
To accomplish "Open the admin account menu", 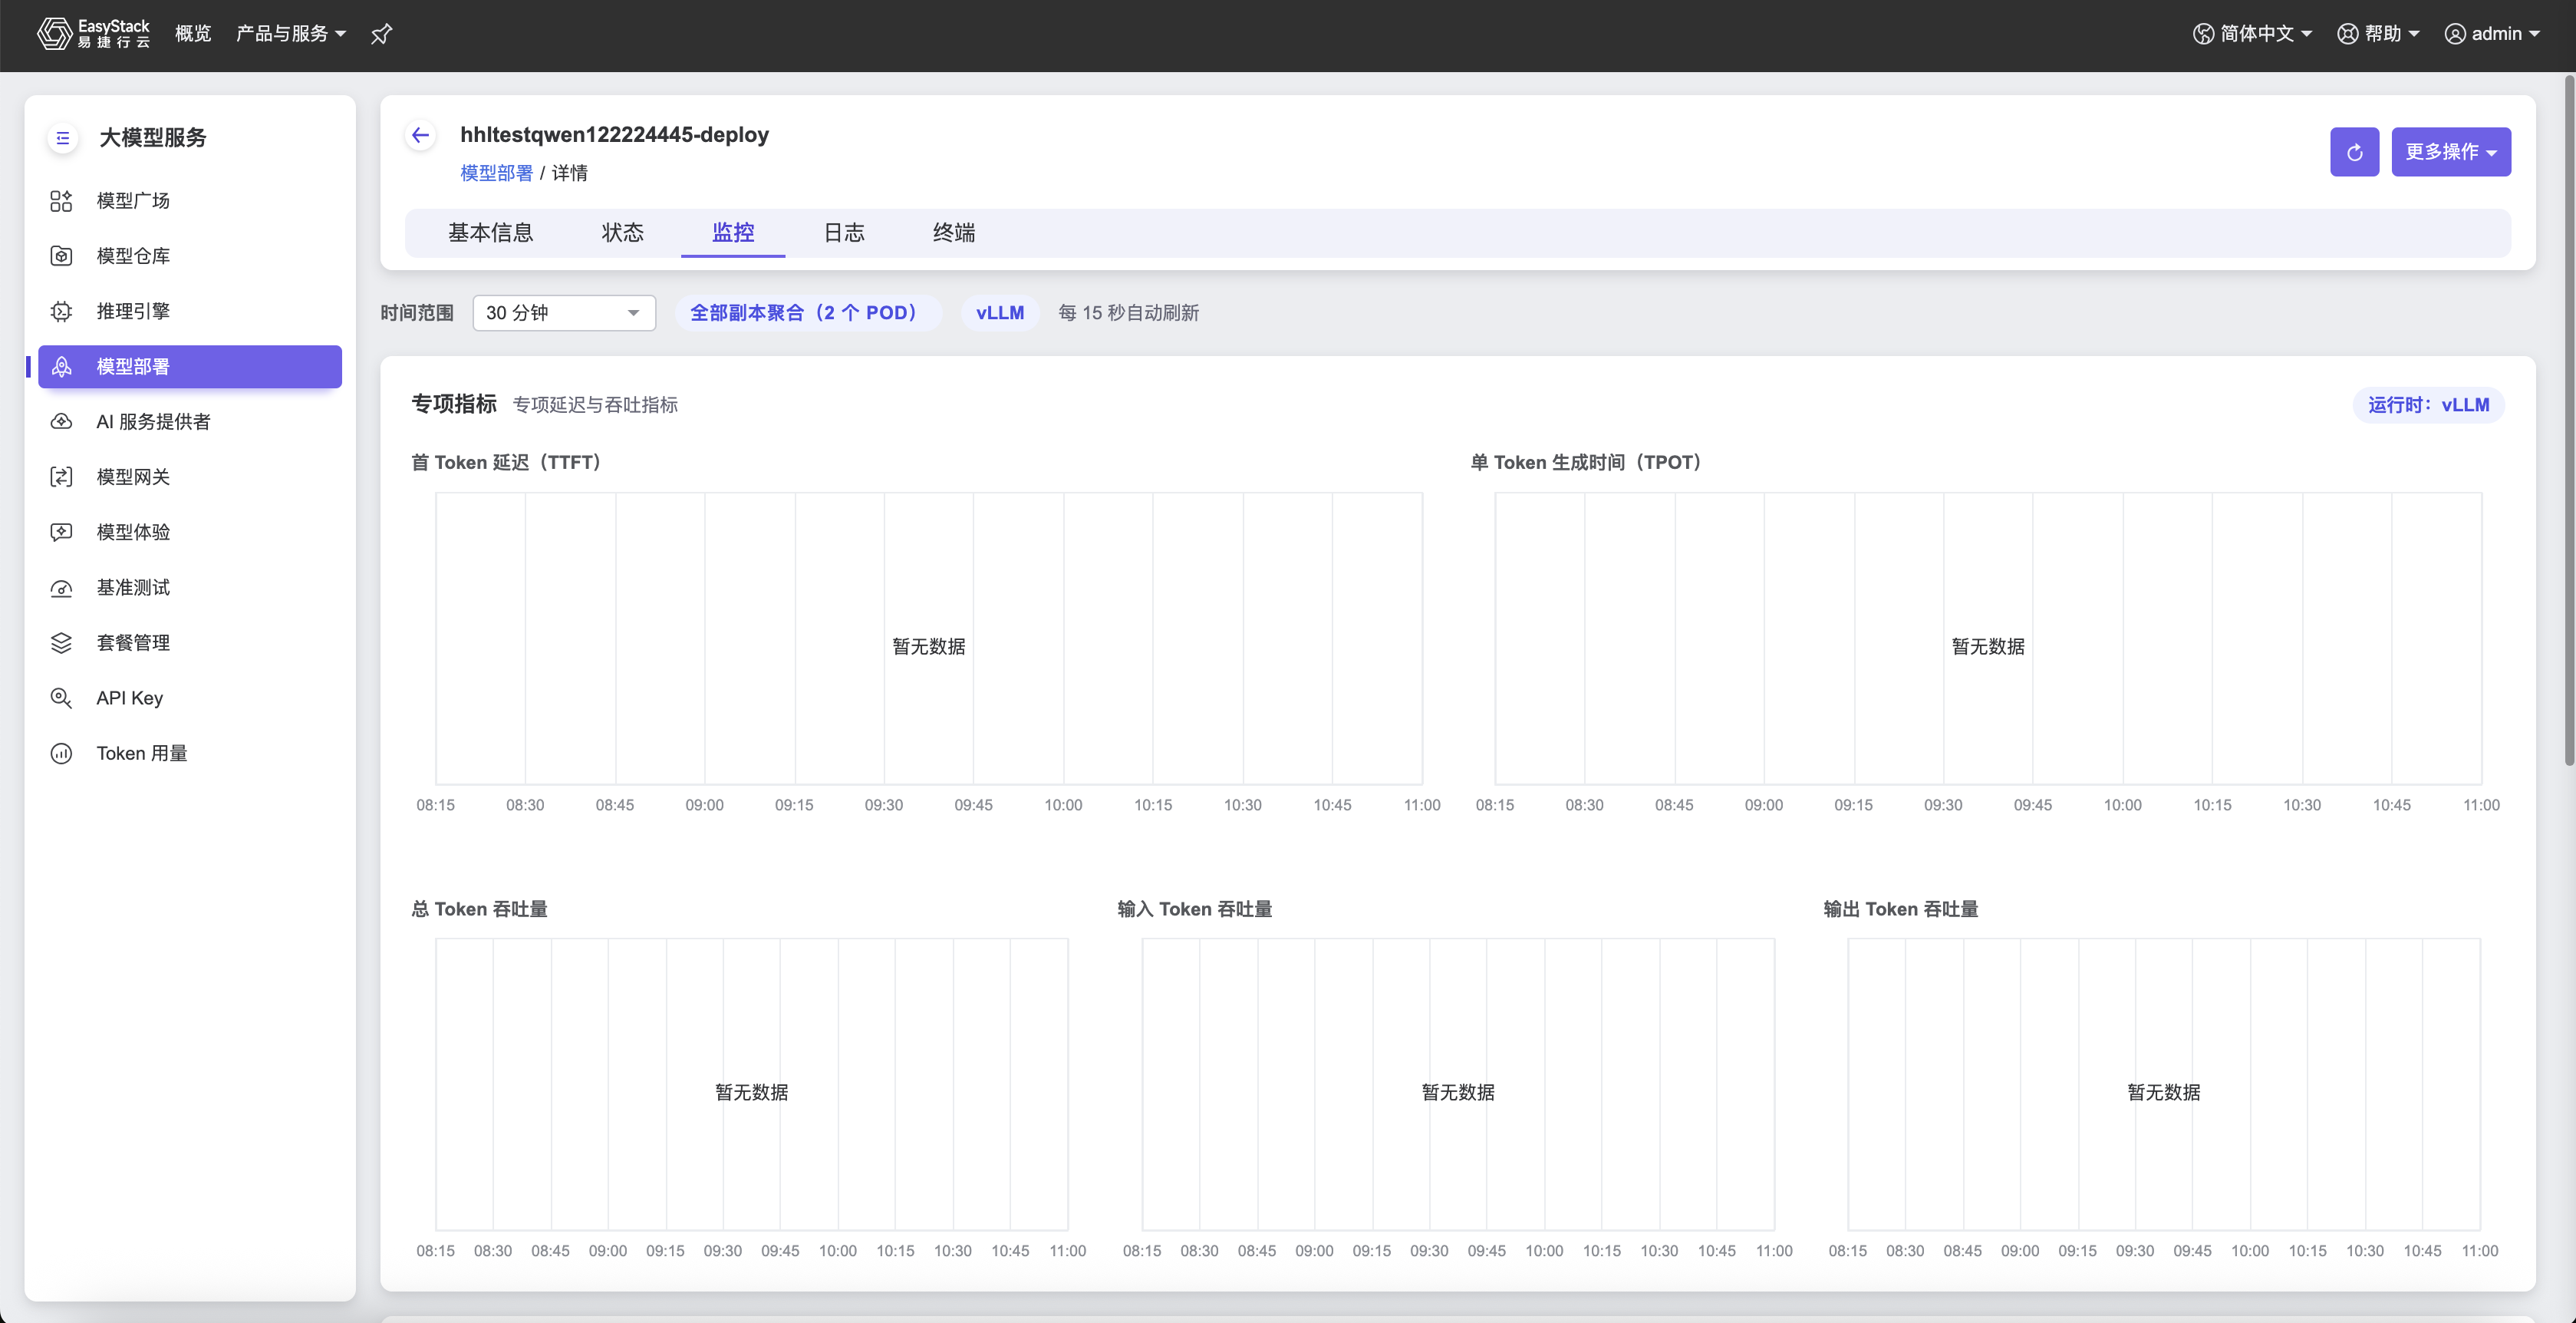I will click(x=2492, y=34).
